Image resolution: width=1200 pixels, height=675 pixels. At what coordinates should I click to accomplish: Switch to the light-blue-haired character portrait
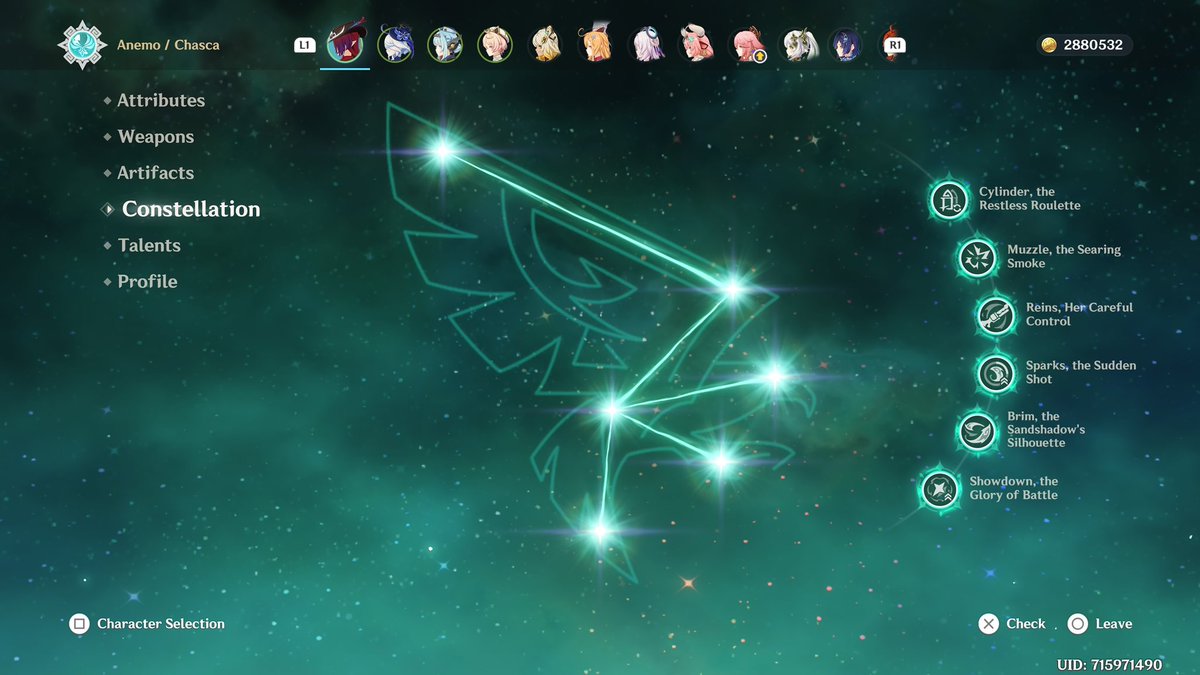[445, 44]
